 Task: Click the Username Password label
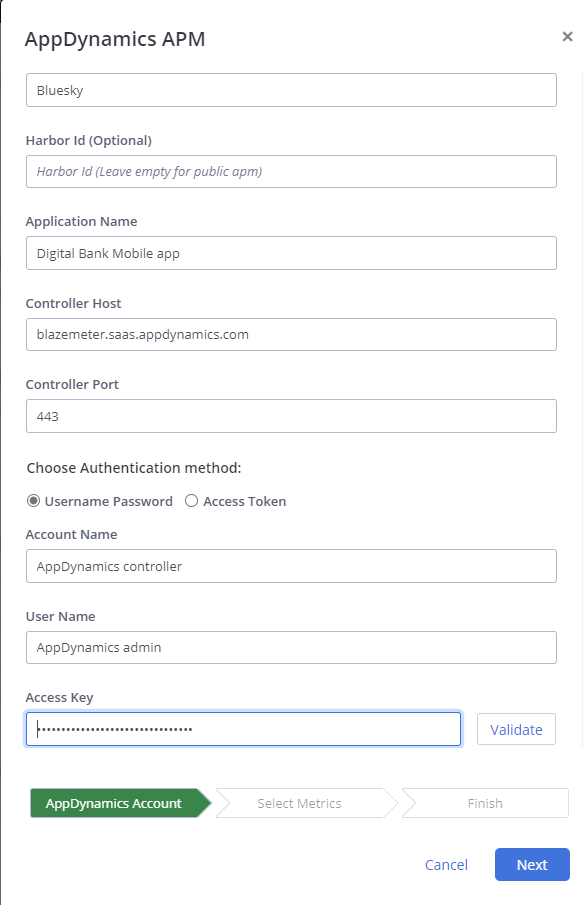pos(109,502)
